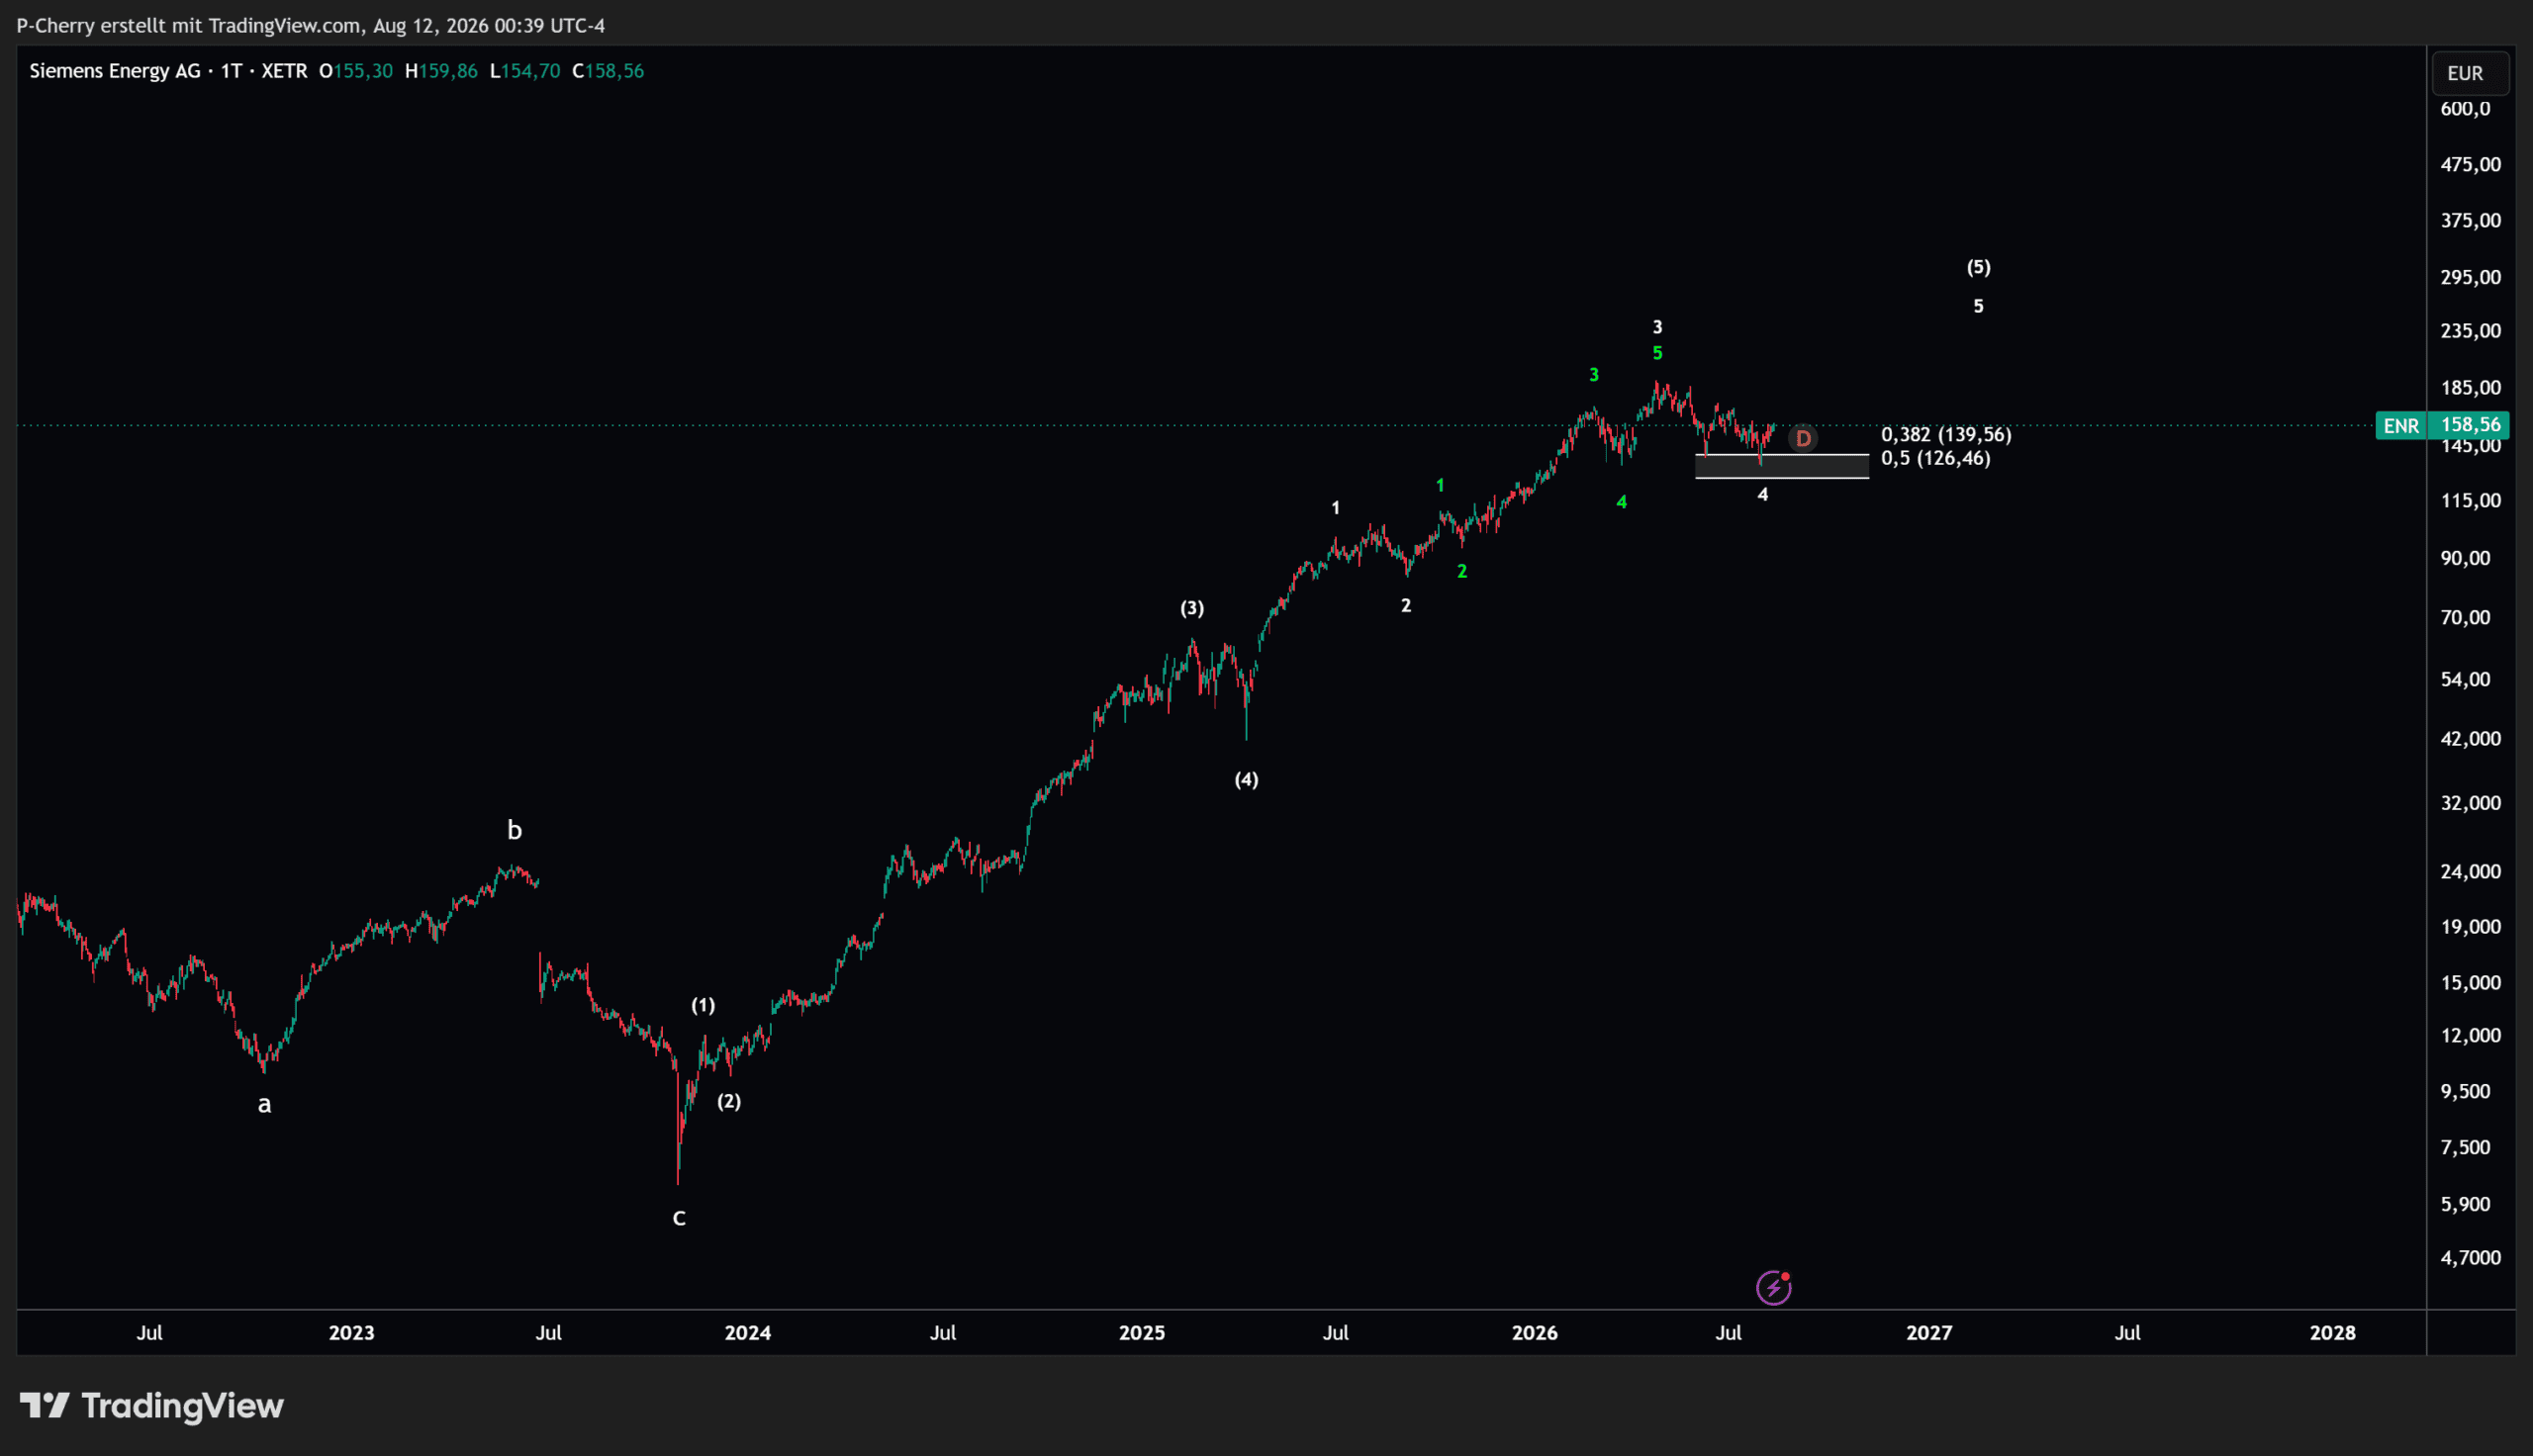This screenshot has height=1456, width=2533.
Task: Click the 32,000 price axis label
Action: 2470,803
